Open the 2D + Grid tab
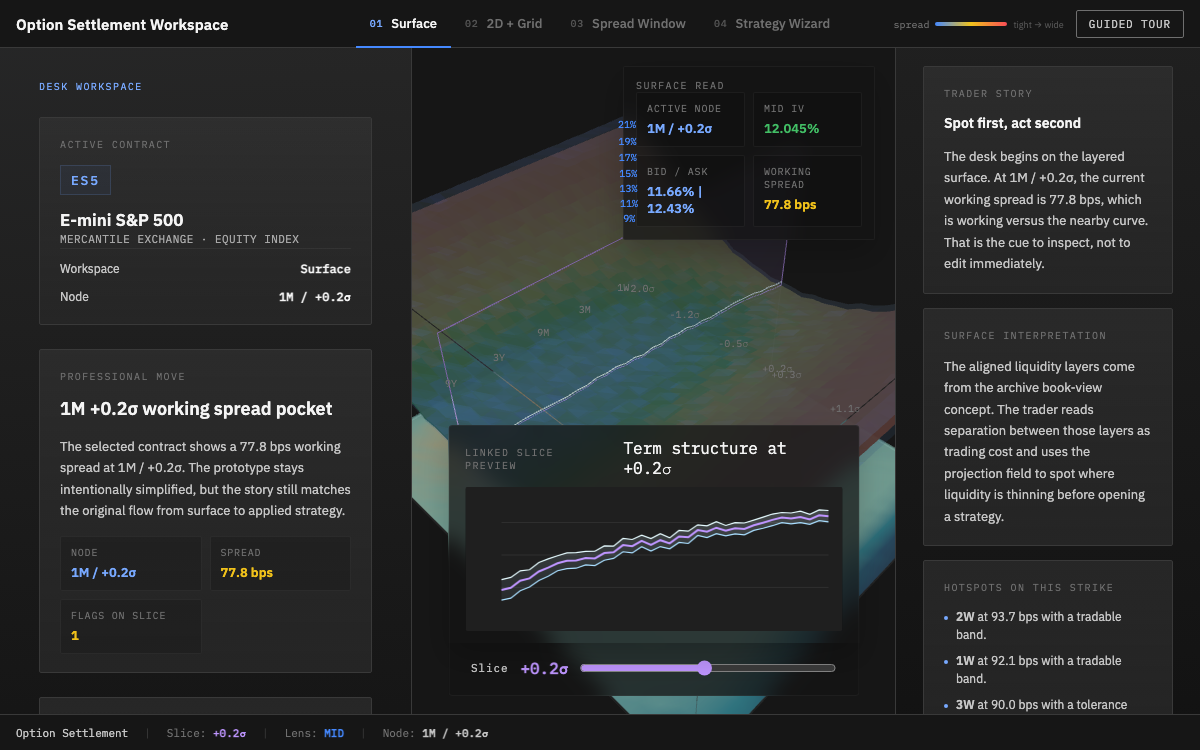1200x750 pixels. click(x=503, y=24)
